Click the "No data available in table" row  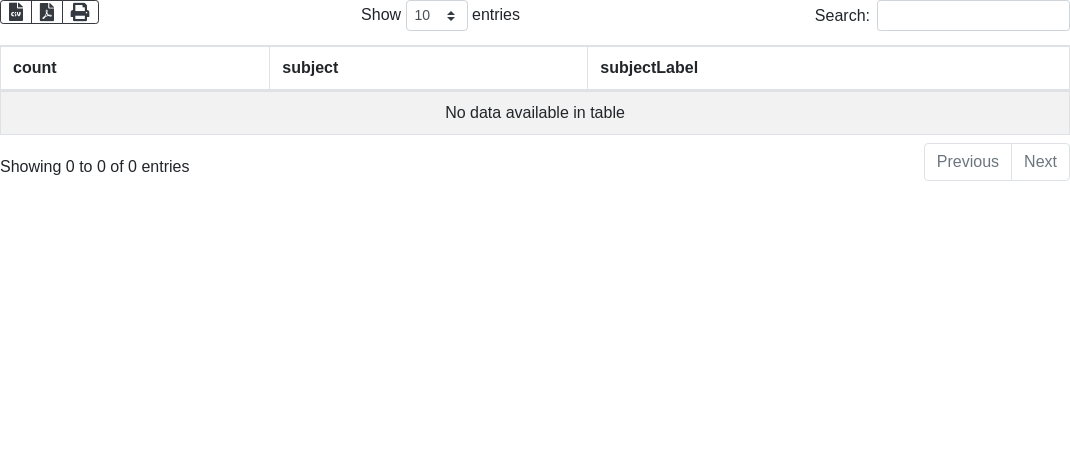(535, 113)
